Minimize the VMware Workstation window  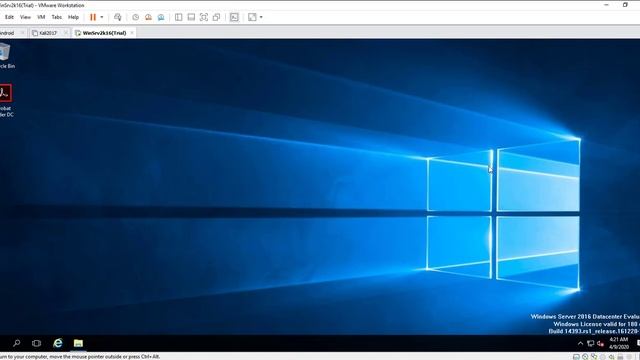(x=606, y=5)
